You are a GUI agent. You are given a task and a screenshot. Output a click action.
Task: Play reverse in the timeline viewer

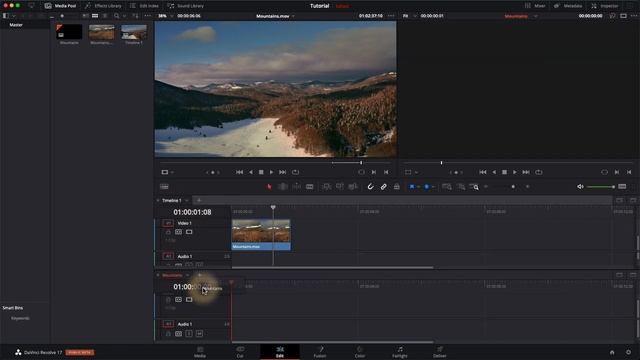click(494, 172)
